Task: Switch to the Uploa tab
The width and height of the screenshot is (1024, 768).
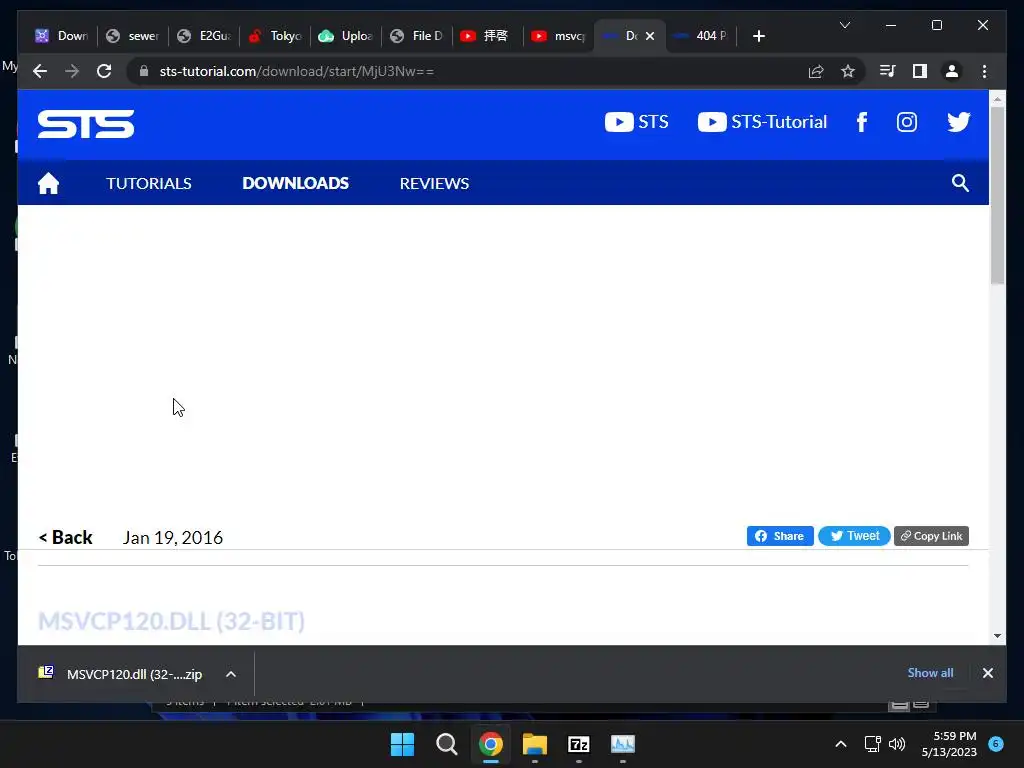Action: 346,36
